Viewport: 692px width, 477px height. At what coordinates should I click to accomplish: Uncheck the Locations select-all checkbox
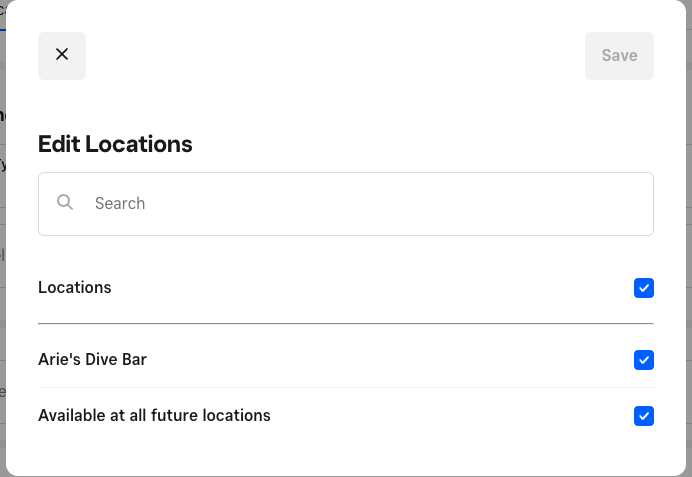point(644,288)
